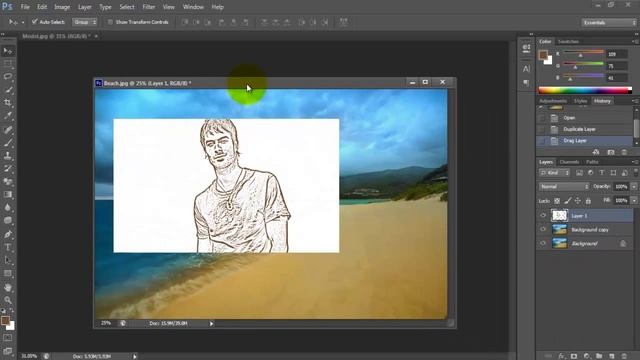Click the color spectrum ramp bar
This screenshot has height=360, width=640.
click(585, 90)
